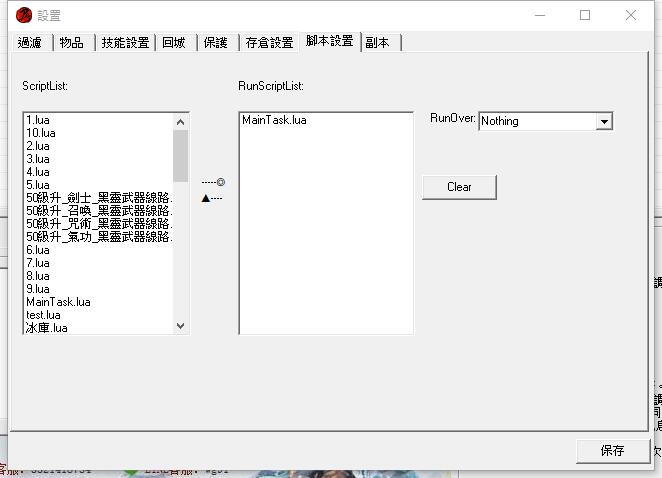662x478 pixels.
Task: Switch to the 存倉設置 tab
Action: (269, 43)
